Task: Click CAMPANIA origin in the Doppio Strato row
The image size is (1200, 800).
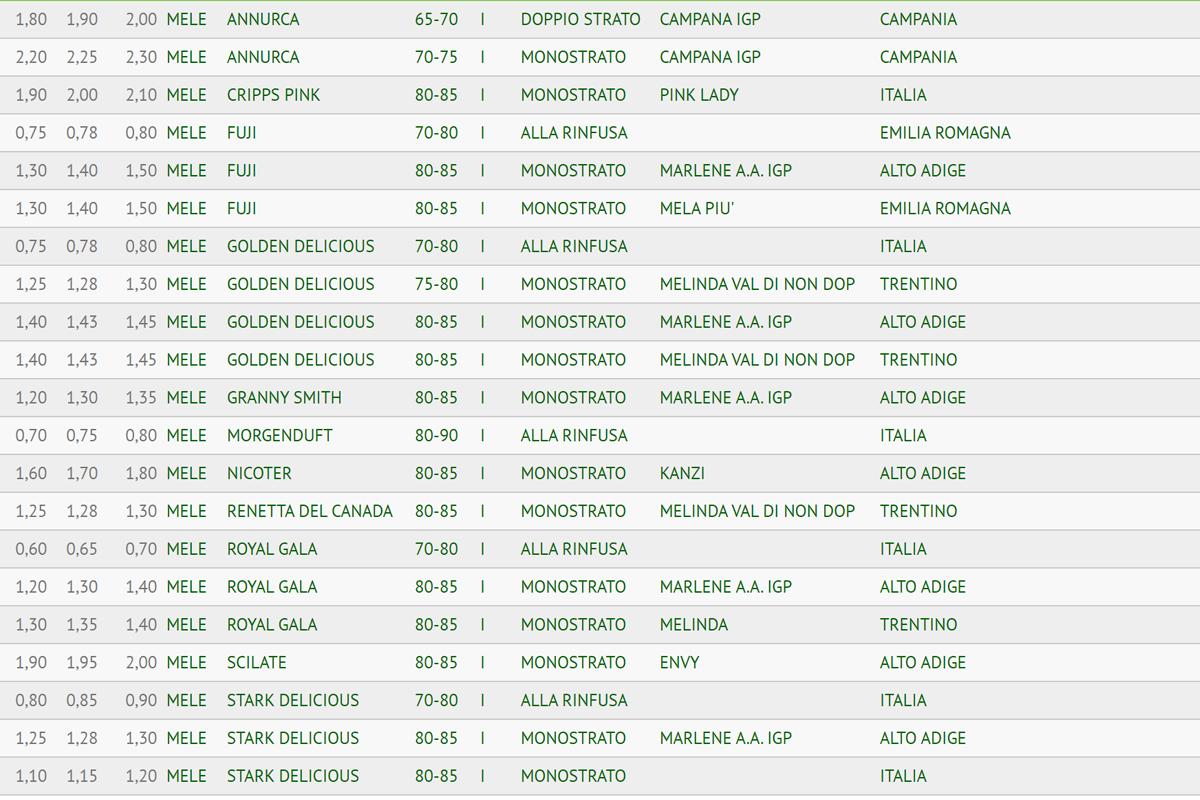Action: [918, 19]
